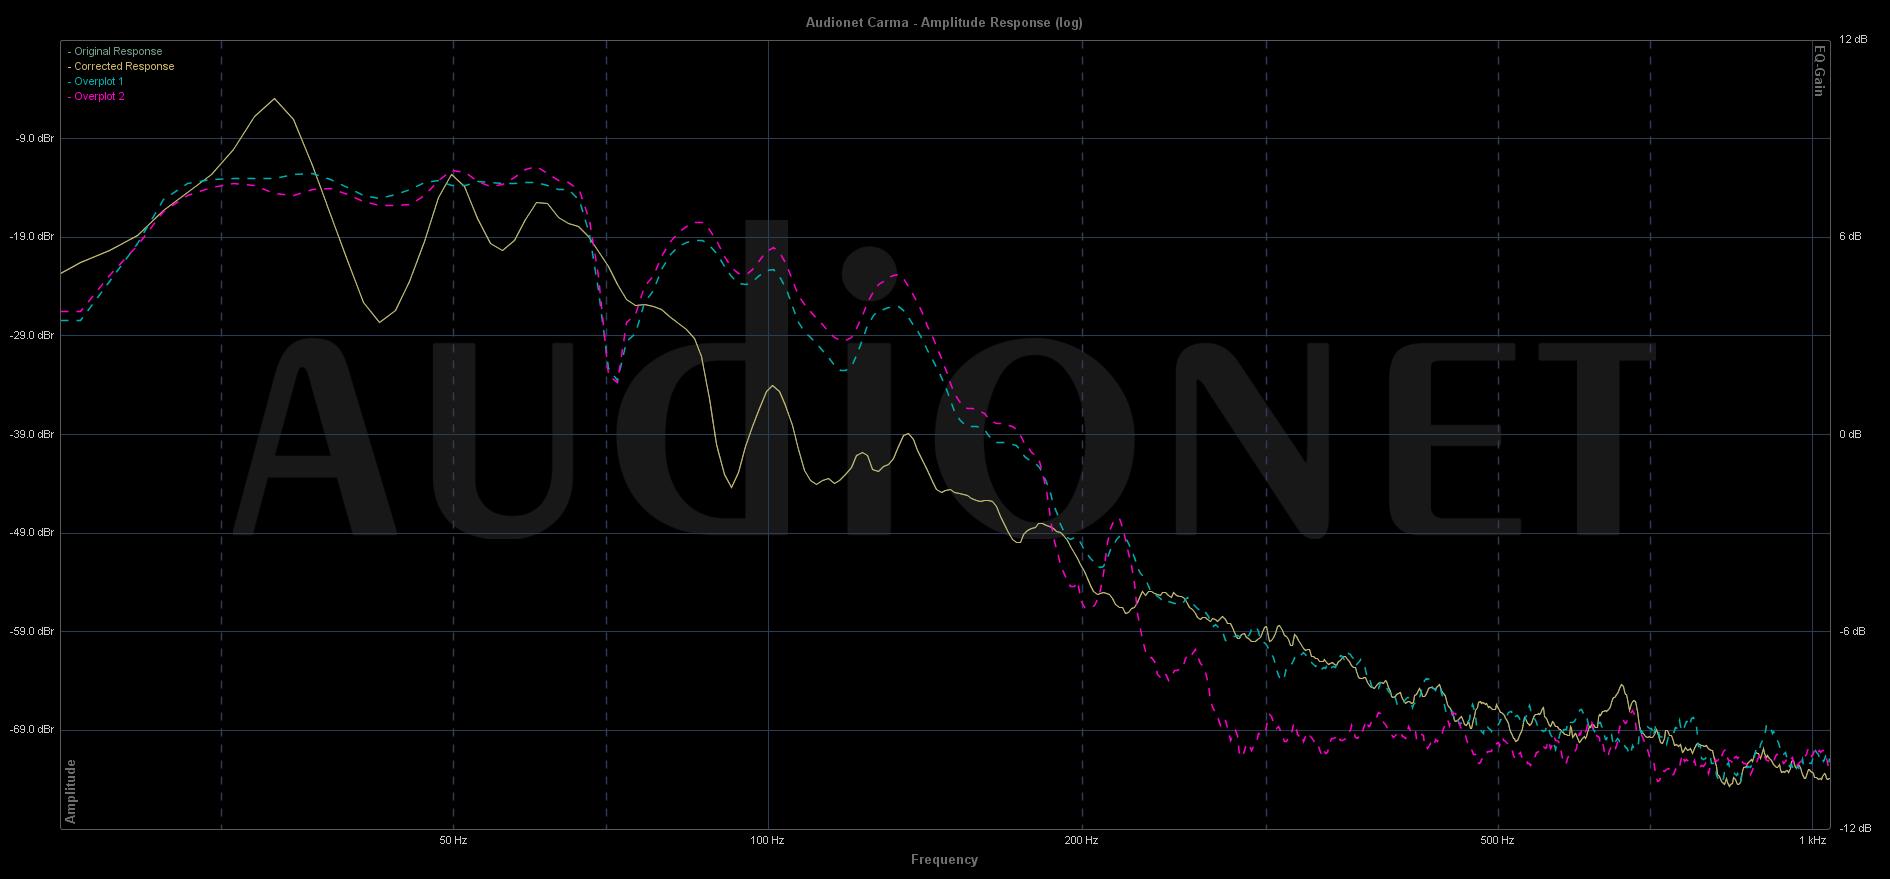Click the -12 dB EQ gain label
The height and width of the screenshot is (879, 1890).
1852,828
